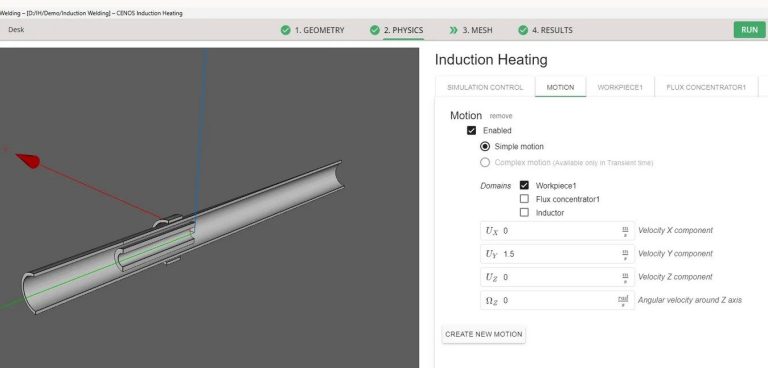Switch to the WORKPIECE1 tab
The height and width of the screenshot is (368, 768).
(x=620, y=87)
